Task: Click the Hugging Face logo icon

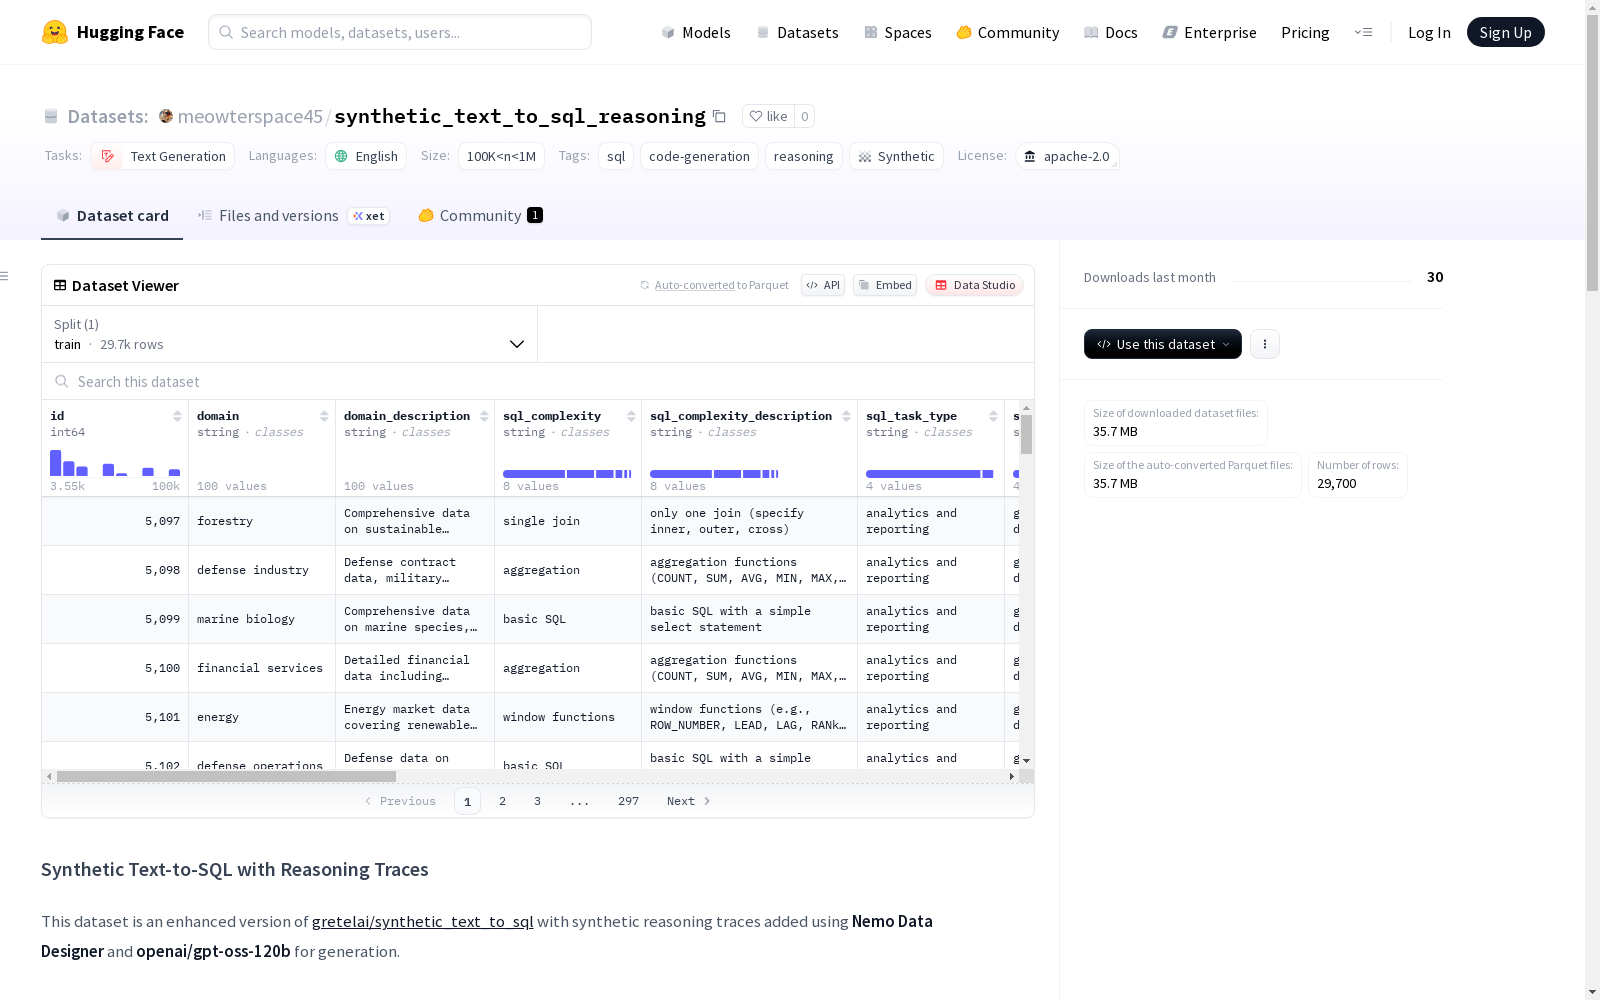Action: [x=55, y=32]
